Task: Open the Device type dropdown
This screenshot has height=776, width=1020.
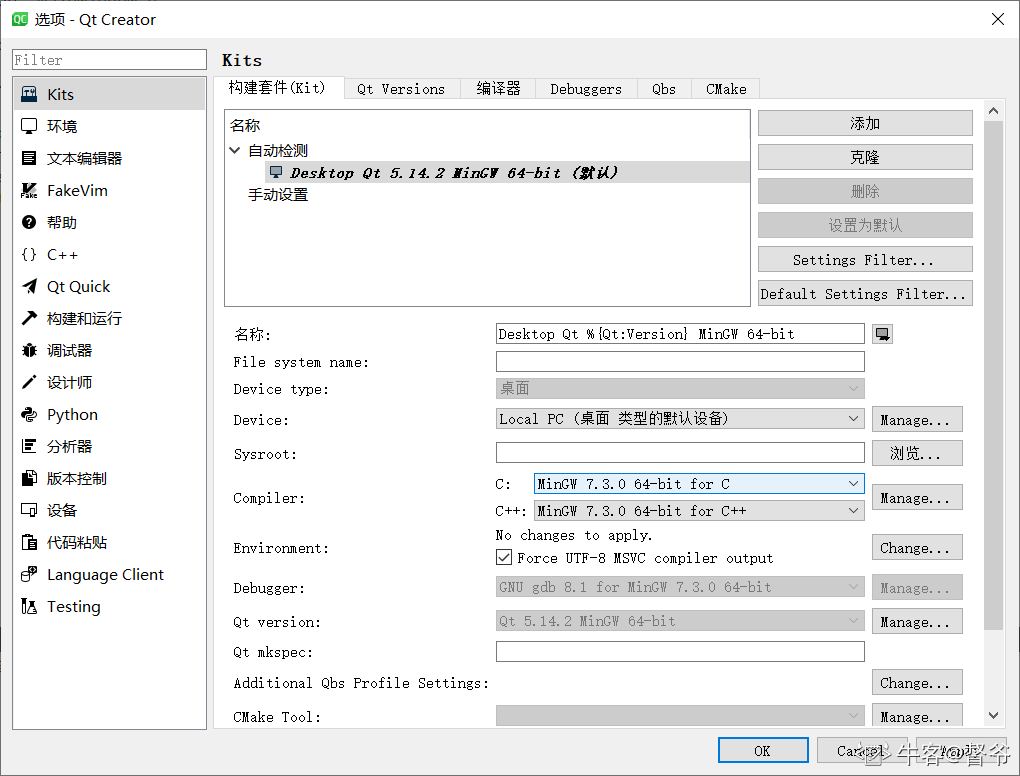Action: 680,388
